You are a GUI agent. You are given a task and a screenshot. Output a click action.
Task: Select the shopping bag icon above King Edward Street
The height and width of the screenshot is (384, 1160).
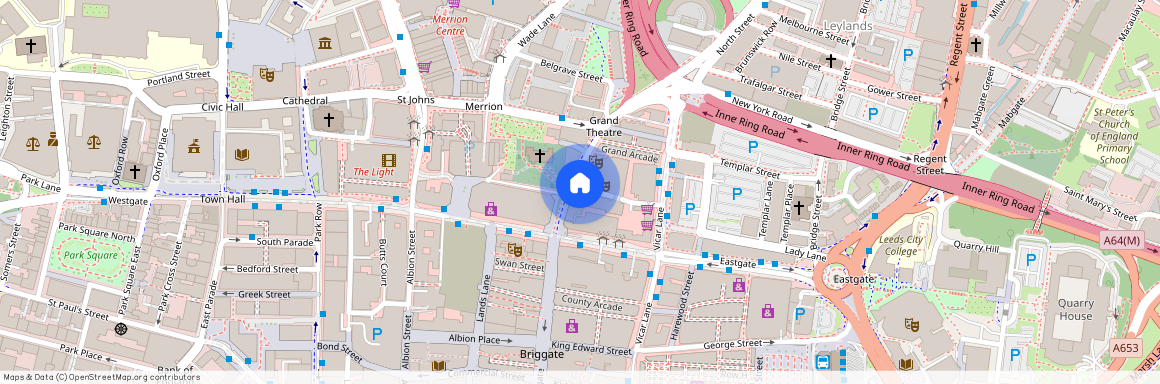(571, 326)
